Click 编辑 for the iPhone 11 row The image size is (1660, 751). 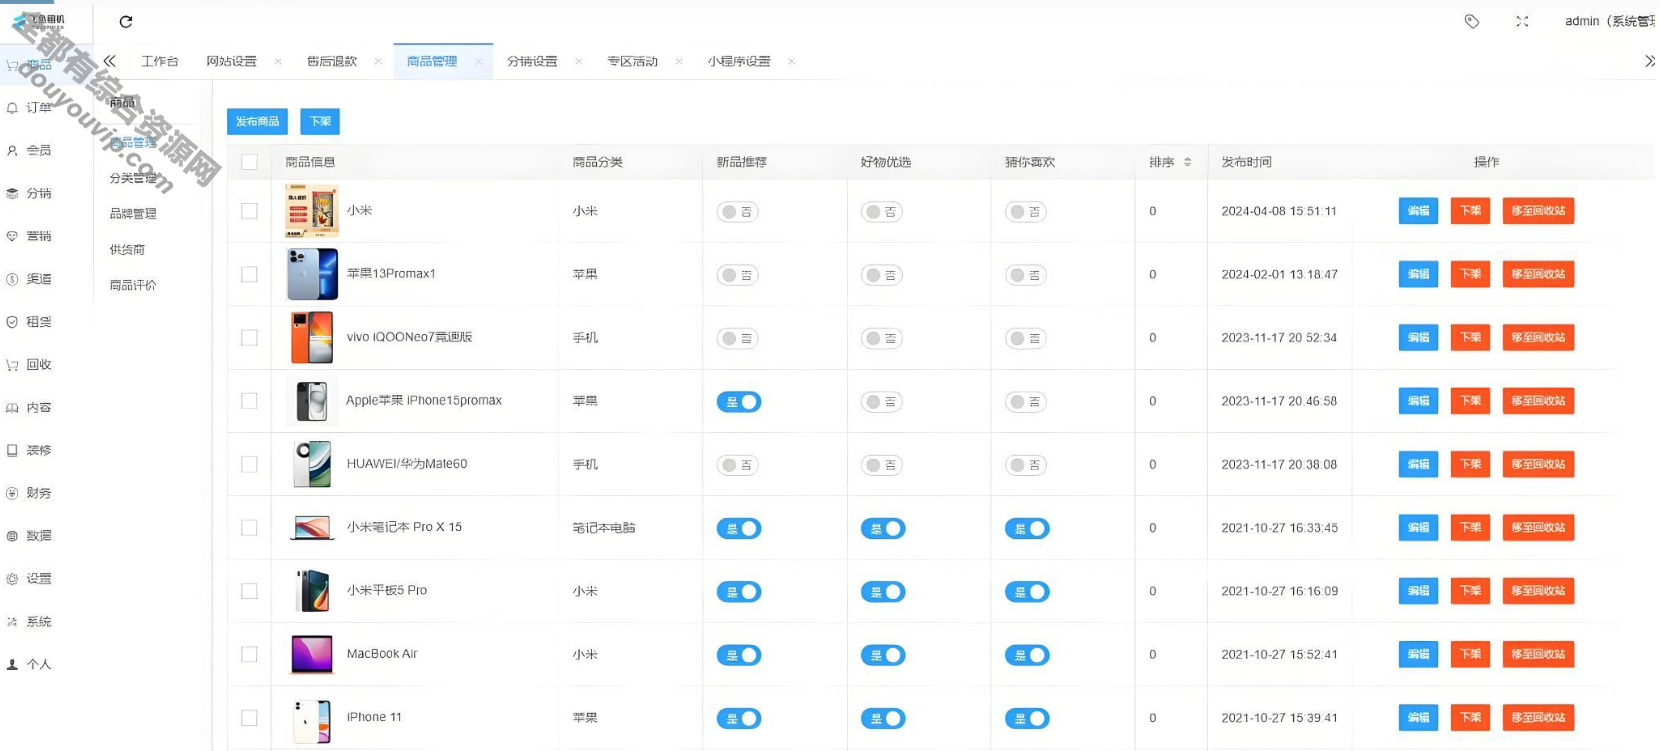click(x=1418, y=718)
